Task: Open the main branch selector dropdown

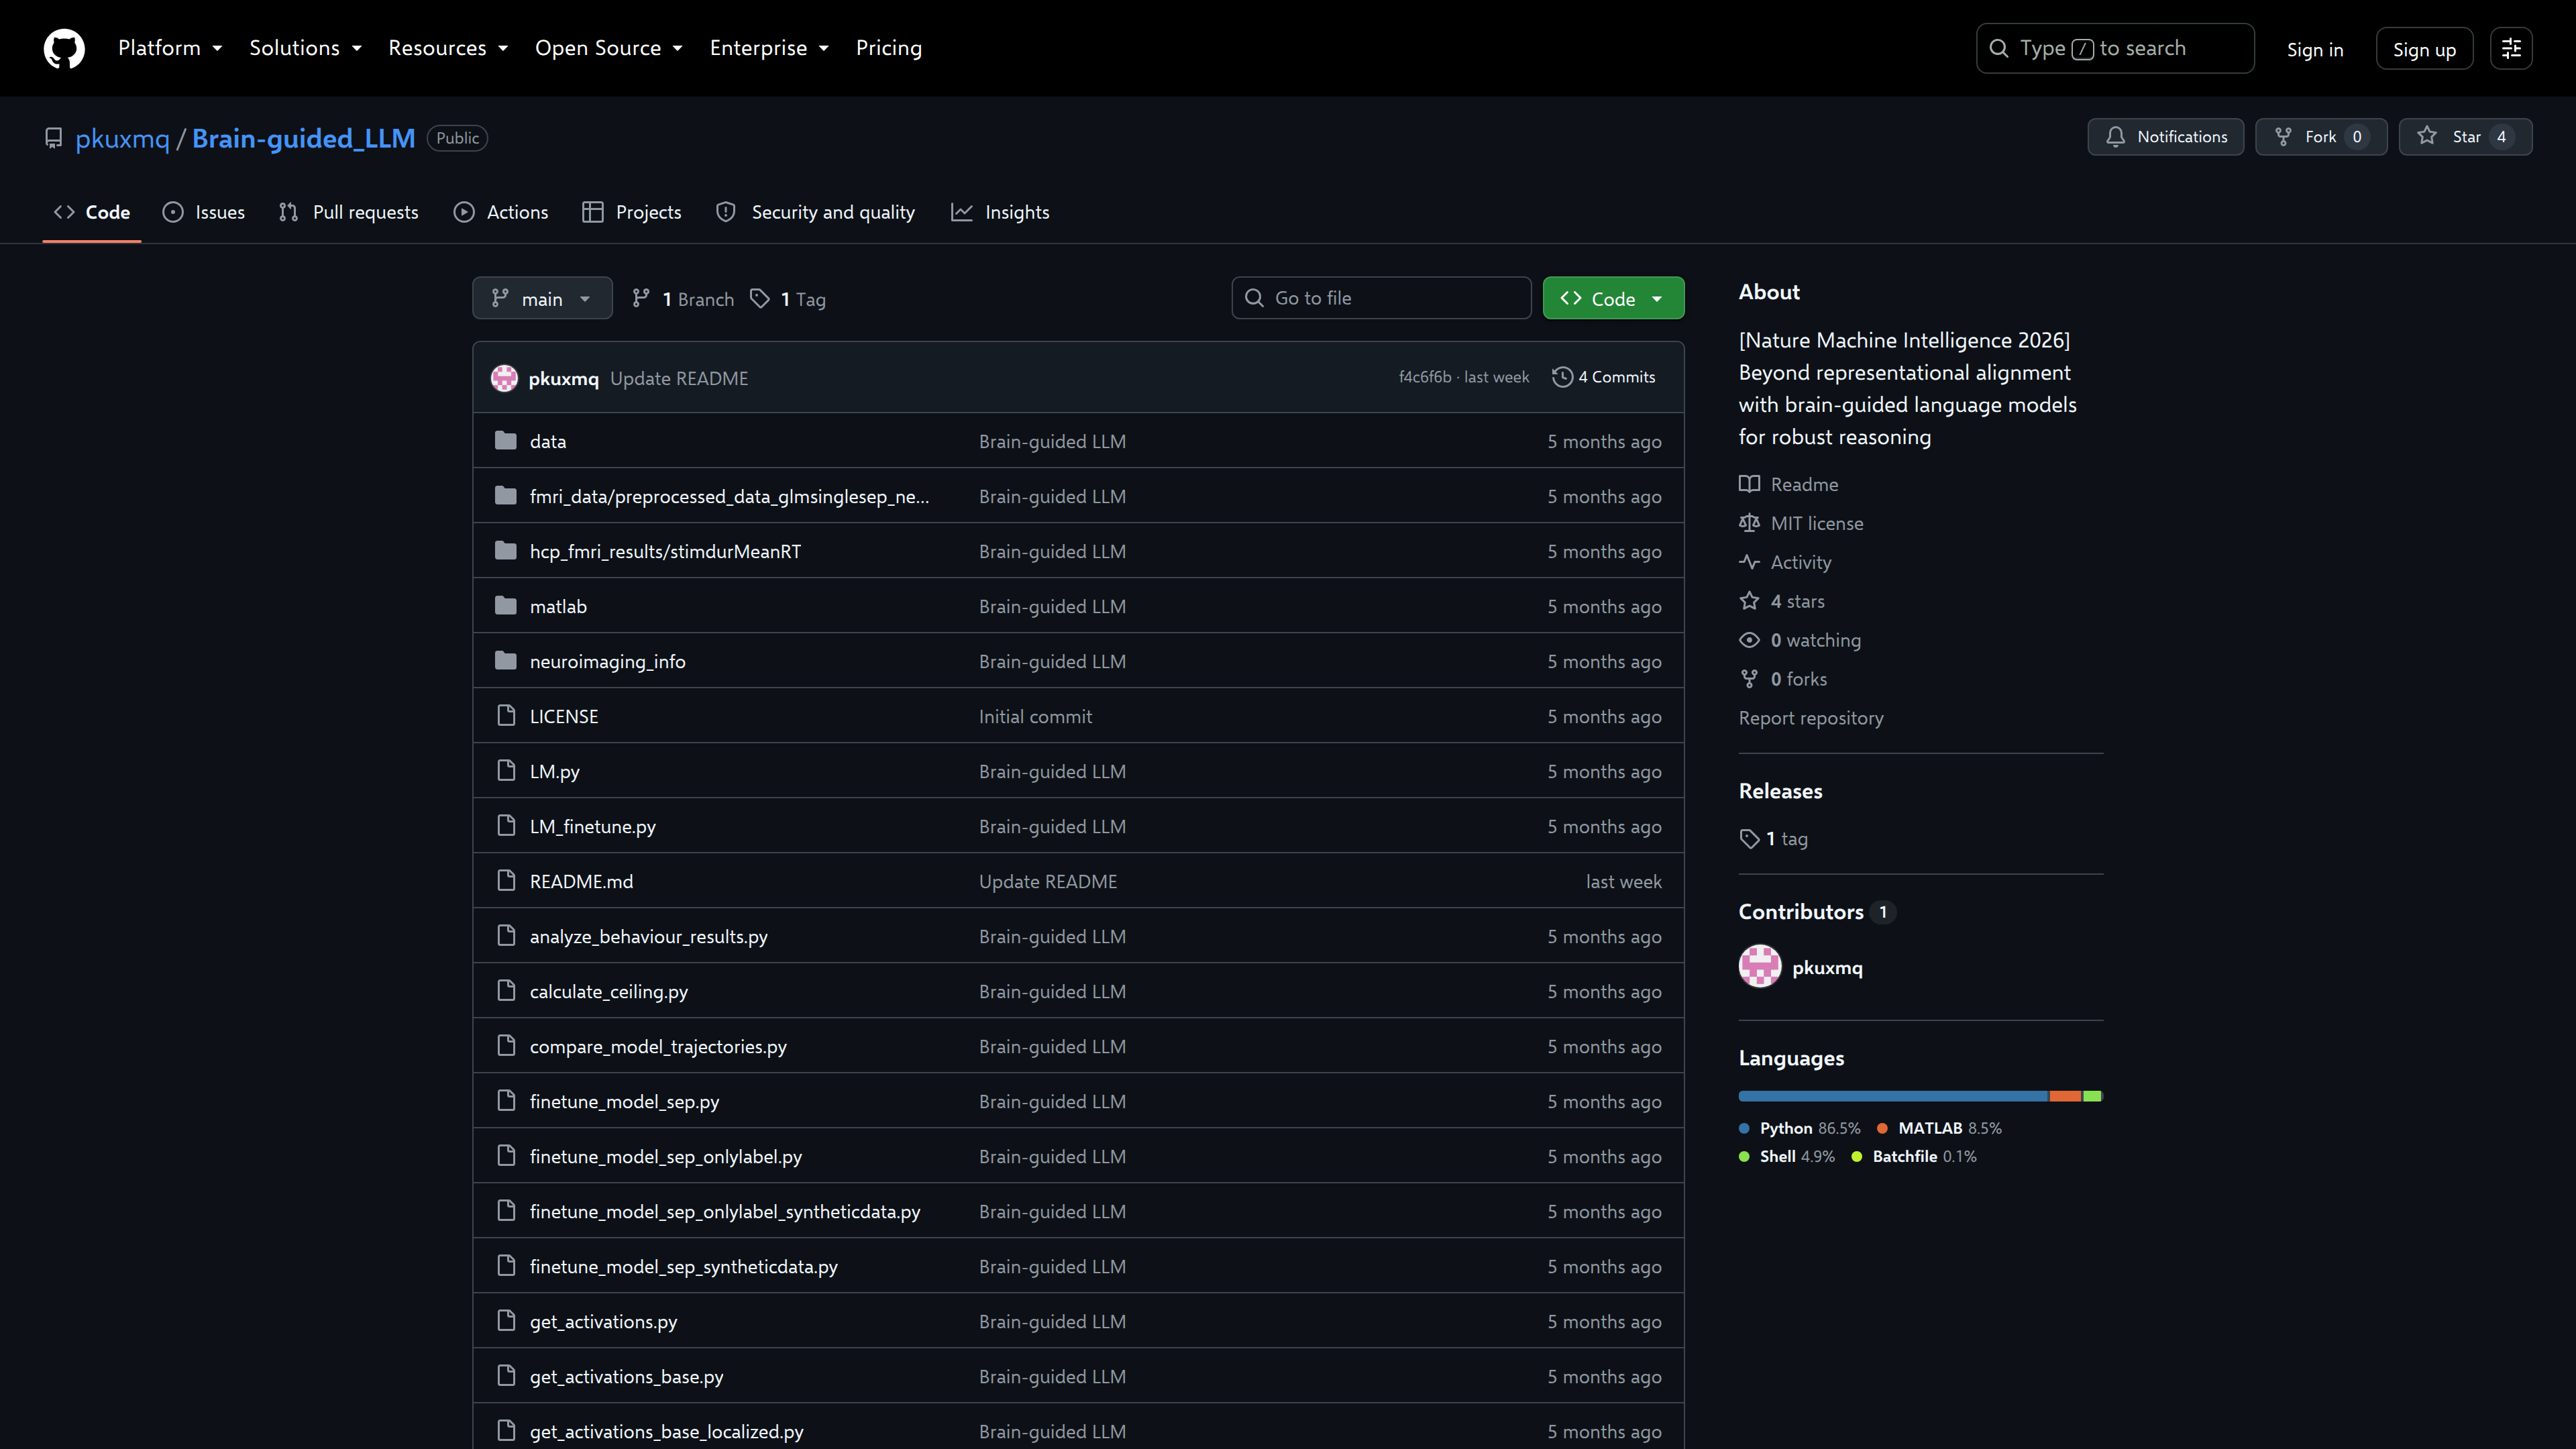Action: pos(542,298)
